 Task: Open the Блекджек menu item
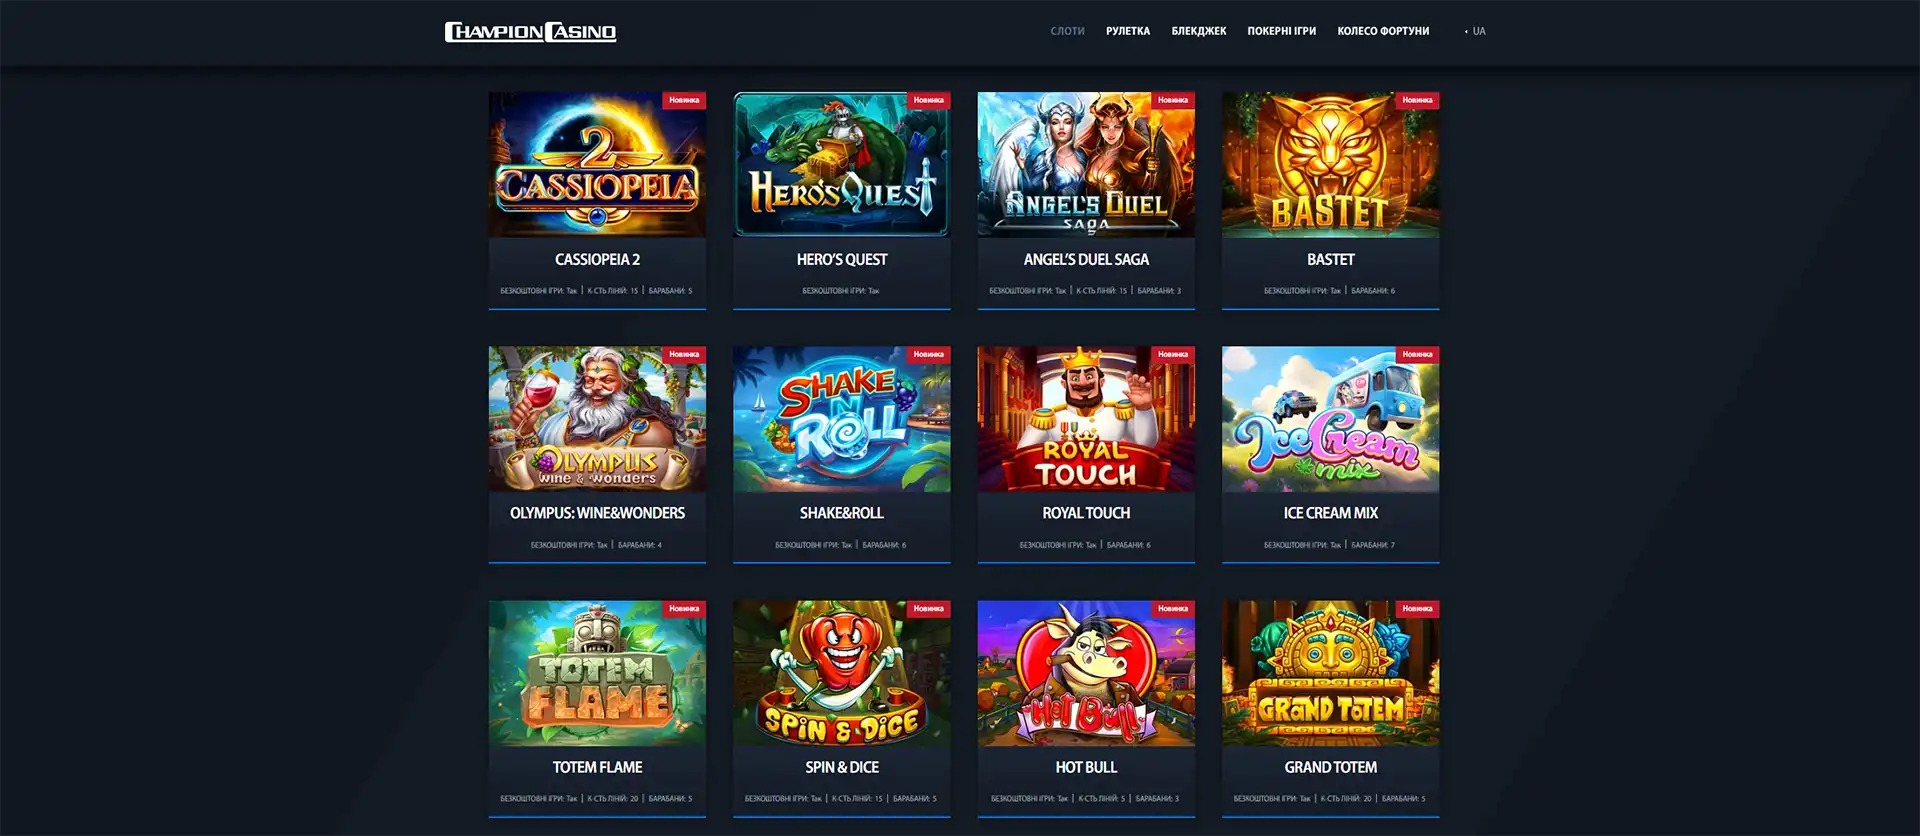tap(1199, 31)
